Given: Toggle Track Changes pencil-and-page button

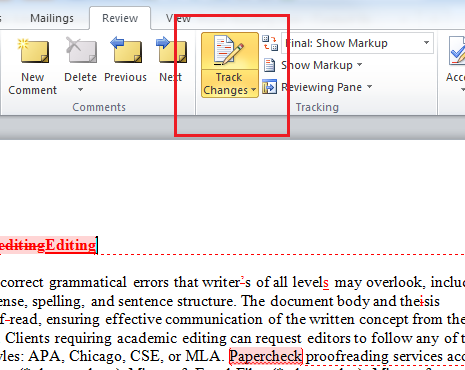Looking at the screenshot, I should click(230, 51).
